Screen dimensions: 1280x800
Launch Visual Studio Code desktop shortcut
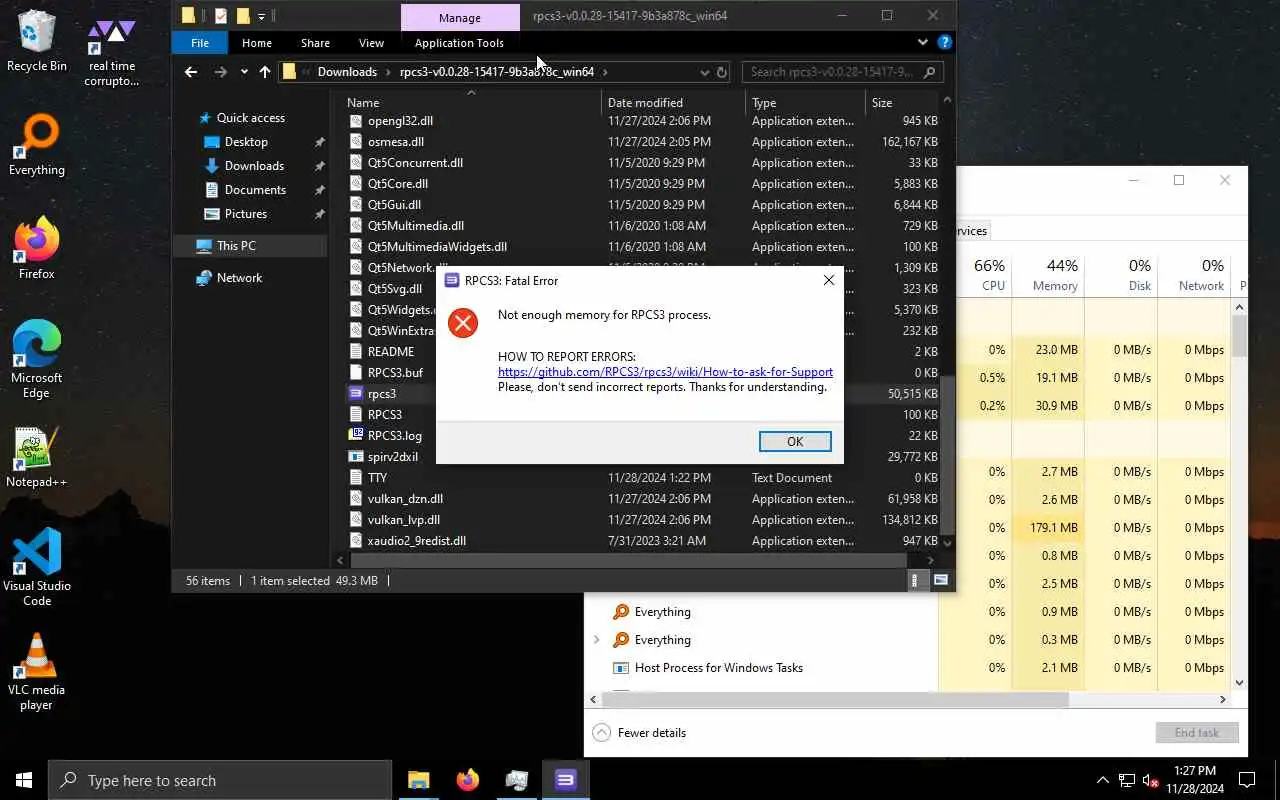coord(37,568)
